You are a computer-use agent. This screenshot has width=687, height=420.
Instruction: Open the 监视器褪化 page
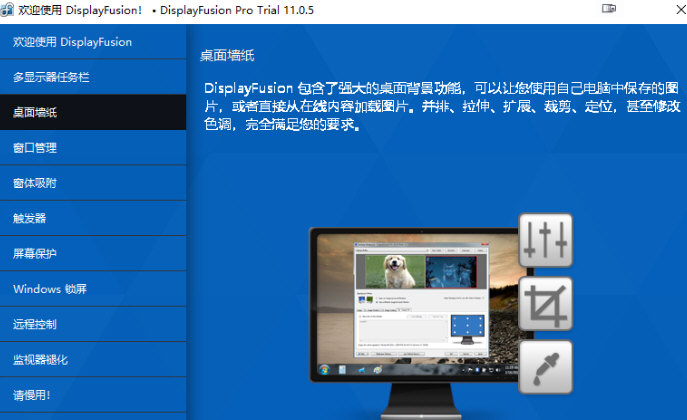point(93,360)
